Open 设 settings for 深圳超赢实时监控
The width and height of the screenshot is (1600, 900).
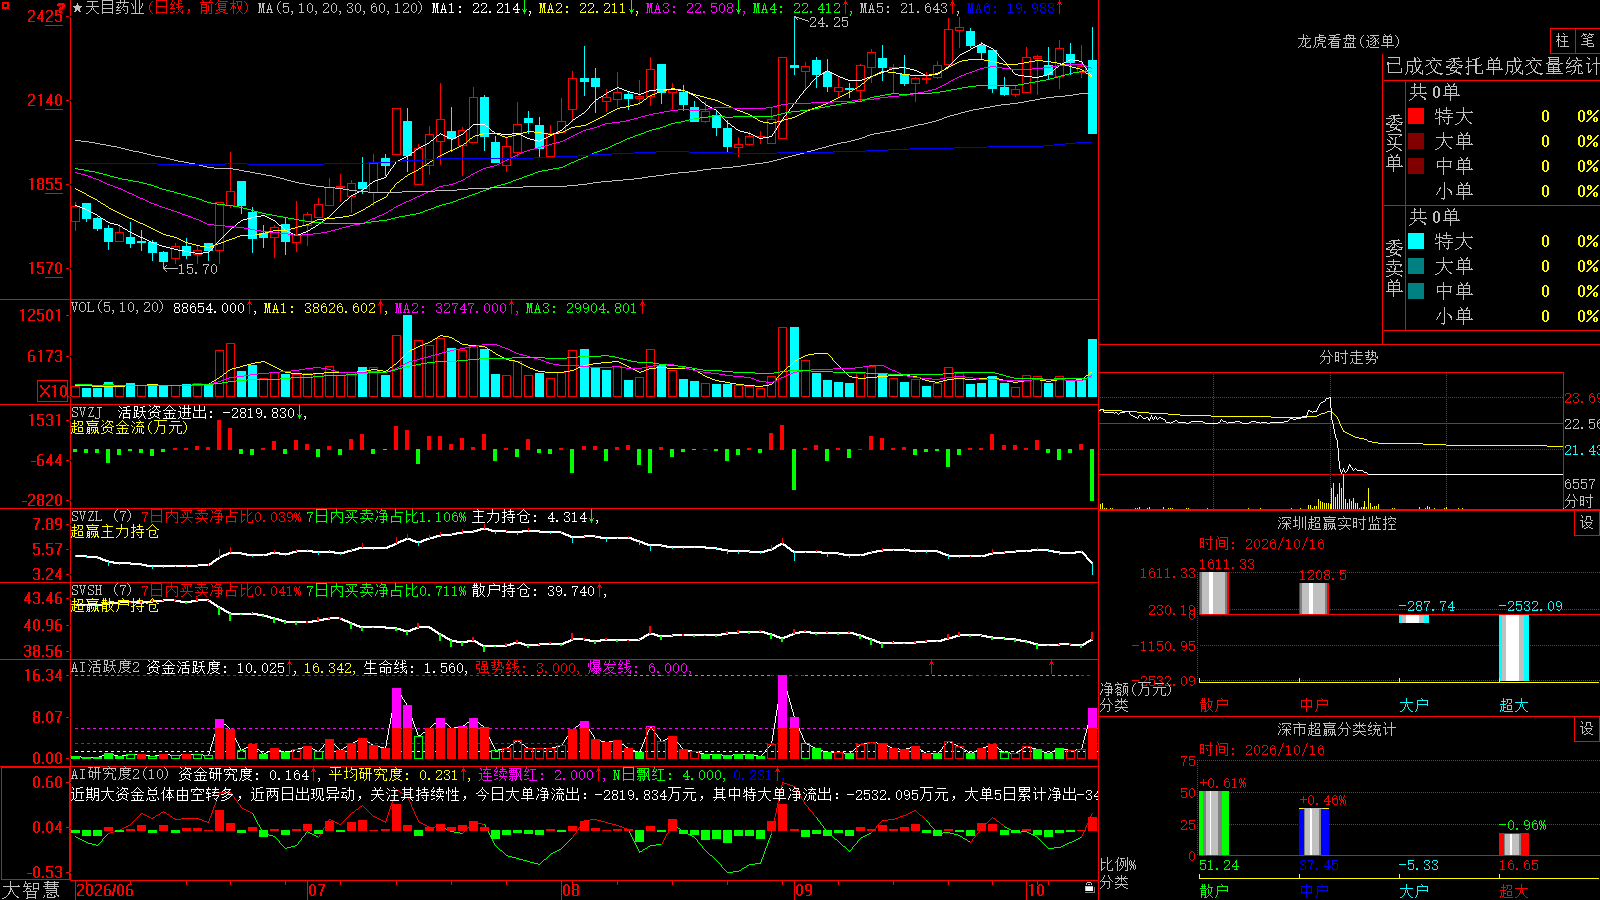pos(1587,523)
